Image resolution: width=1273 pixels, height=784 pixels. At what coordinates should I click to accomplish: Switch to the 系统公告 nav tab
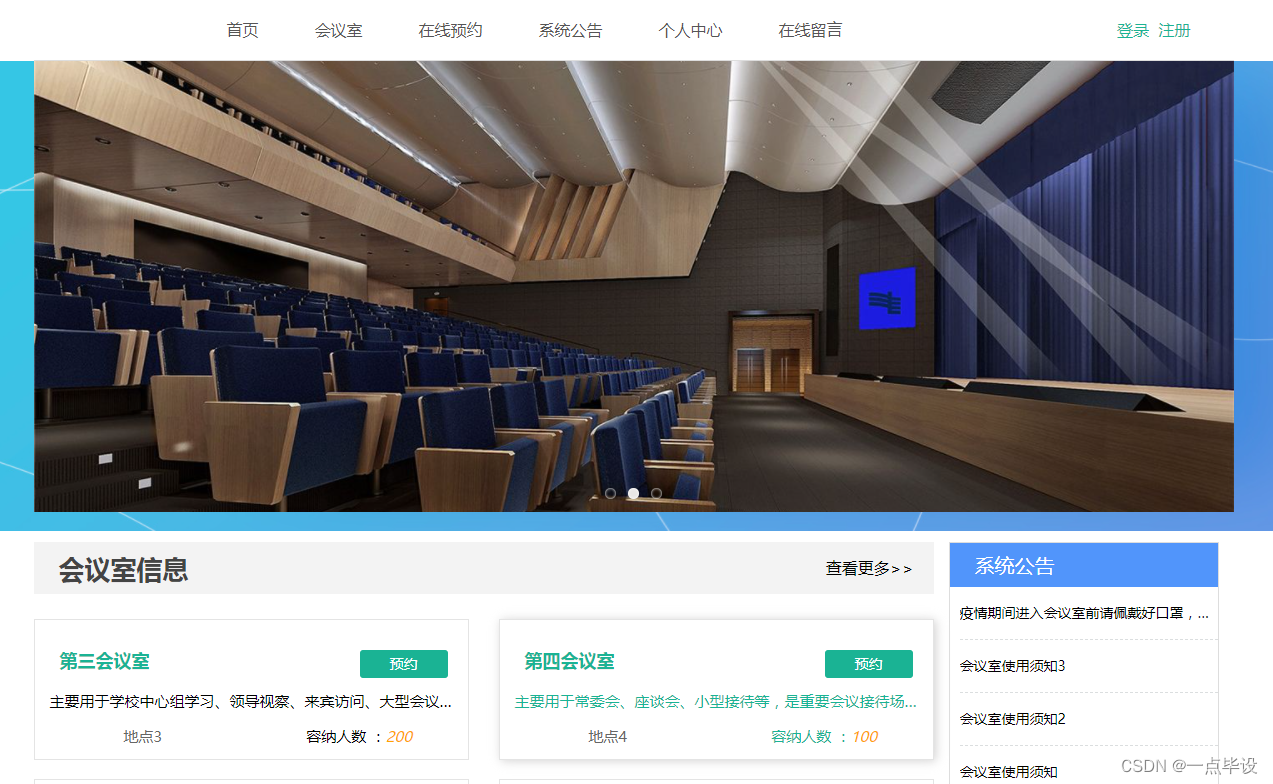click(570, 30)
